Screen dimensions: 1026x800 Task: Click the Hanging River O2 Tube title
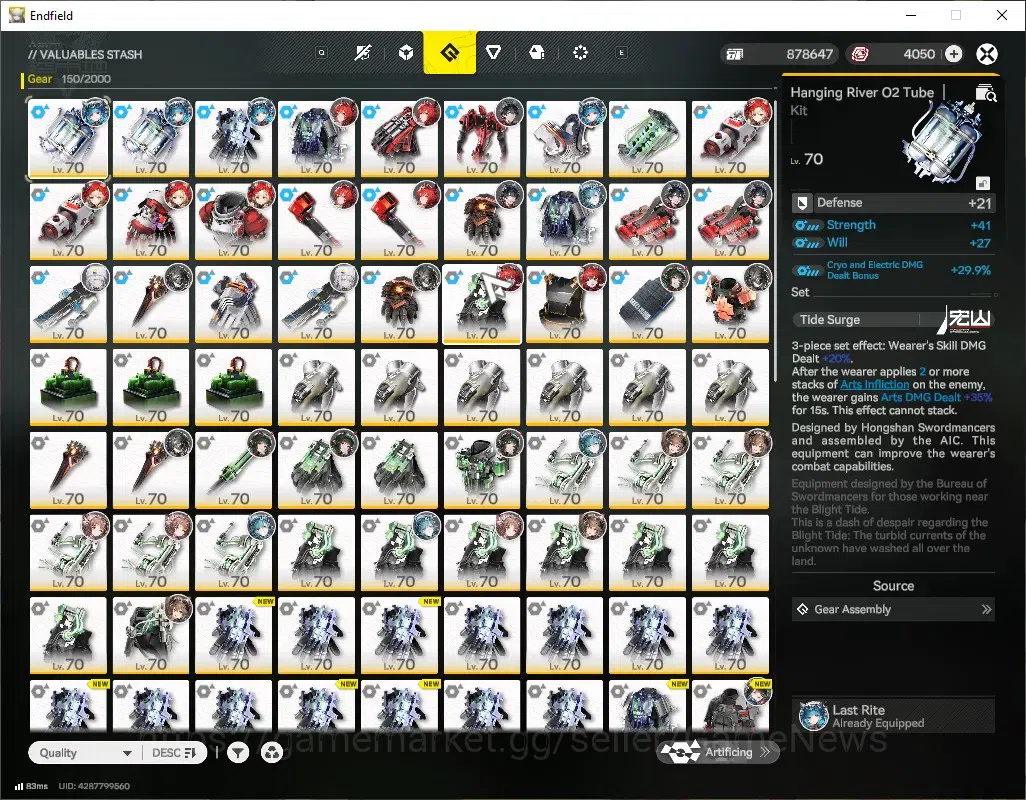[862, 92]
